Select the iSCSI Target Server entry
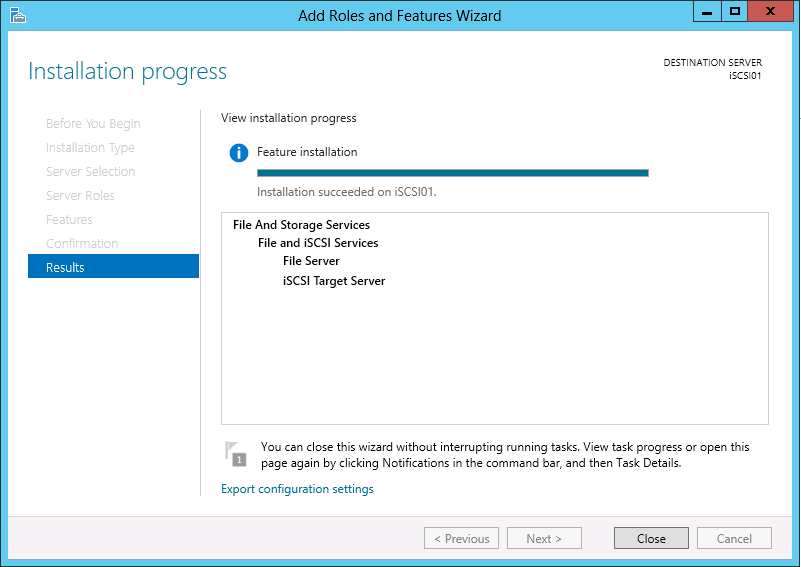This screenshot has height=567, width=801. click(x=334, y=280)
